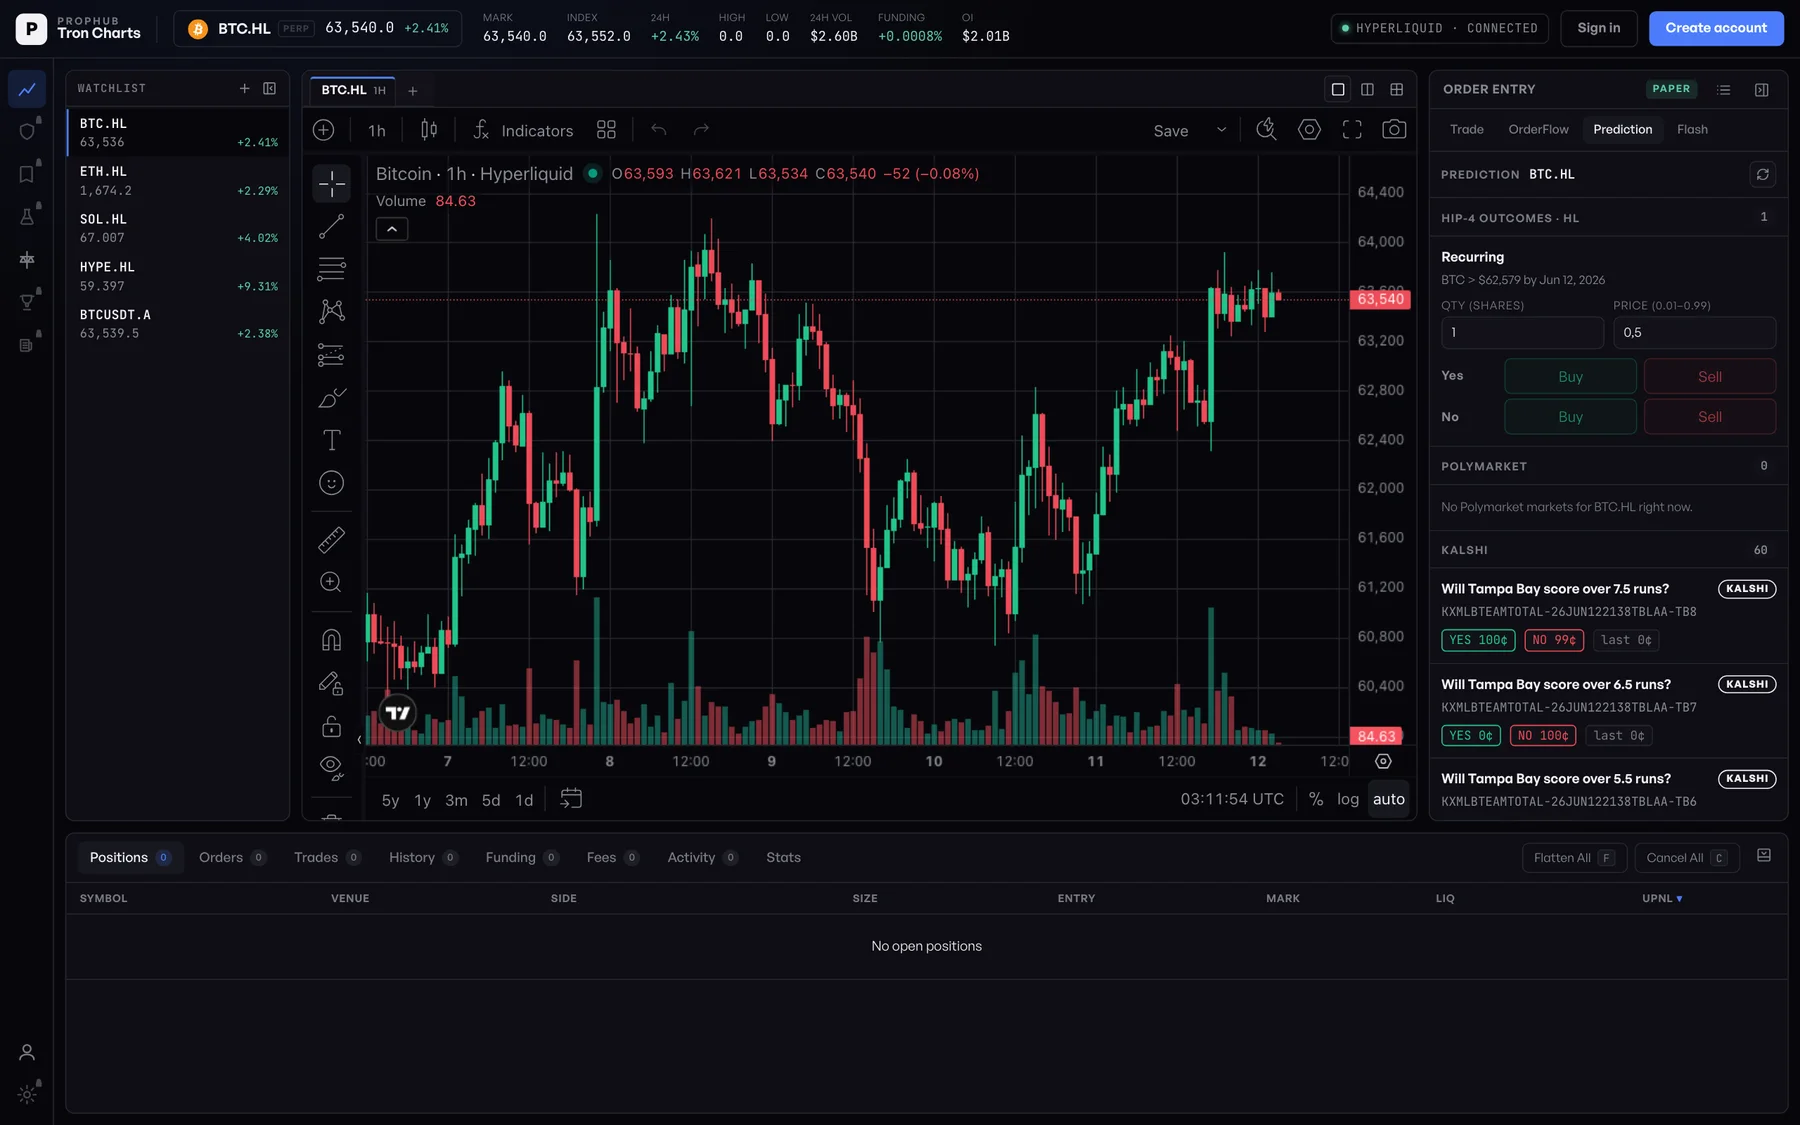The image size is (1800, 1125).
Task: Click YES 100¢ on the over 7.5 runs market
Action: [1478, 640]
